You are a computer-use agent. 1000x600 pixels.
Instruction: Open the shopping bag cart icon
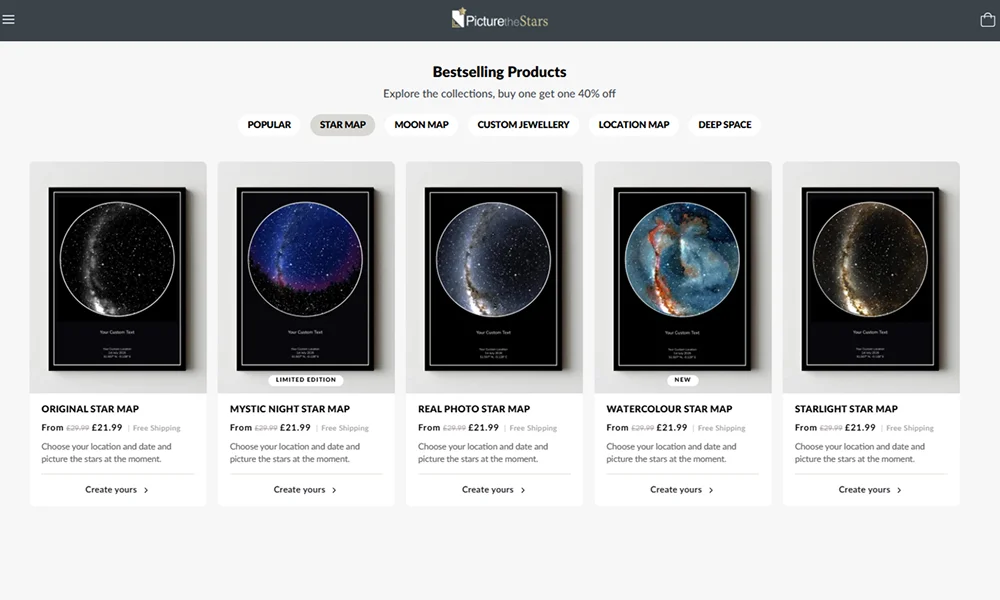pyautogui.click(x=987, y=20)
